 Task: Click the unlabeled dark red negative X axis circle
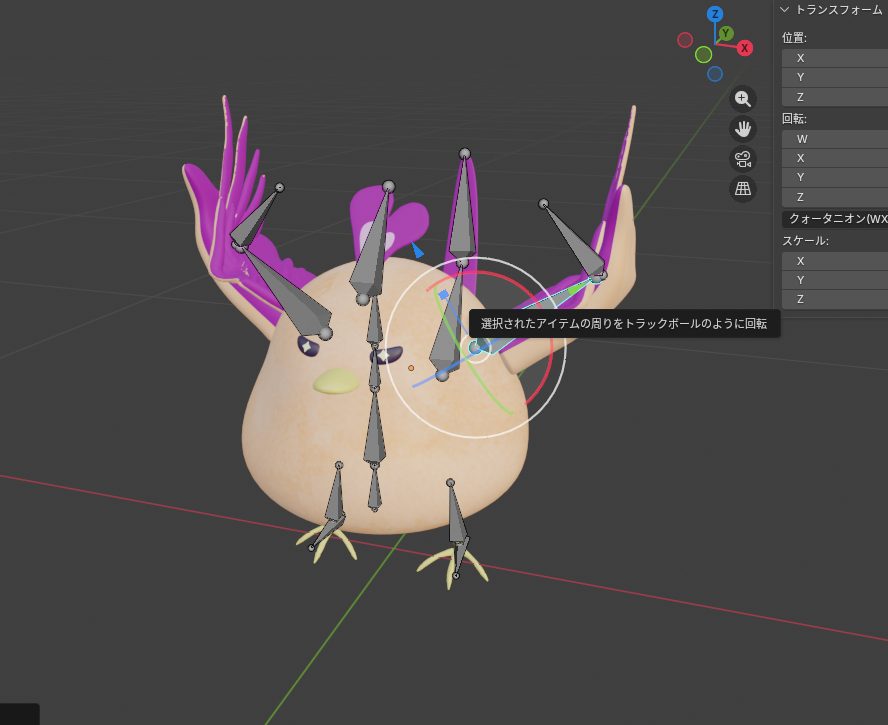685,40
